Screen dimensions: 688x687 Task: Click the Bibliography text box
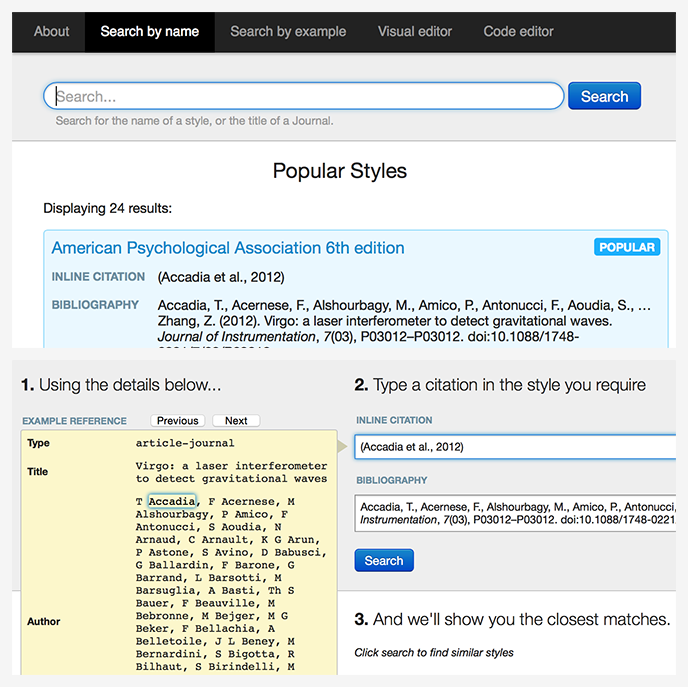pyautogui.click(x=515, y=513)
